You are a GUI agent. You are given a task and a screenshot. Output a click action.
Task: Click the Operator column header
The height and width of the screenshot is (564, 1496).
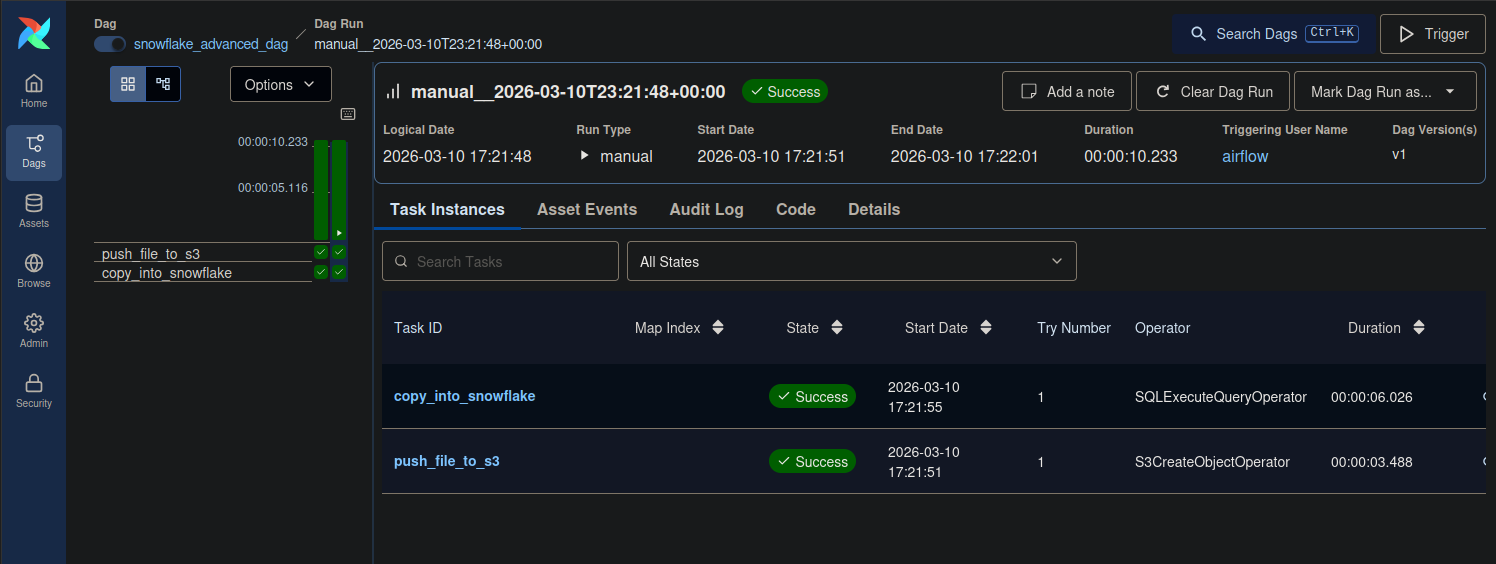point(1163,328)
